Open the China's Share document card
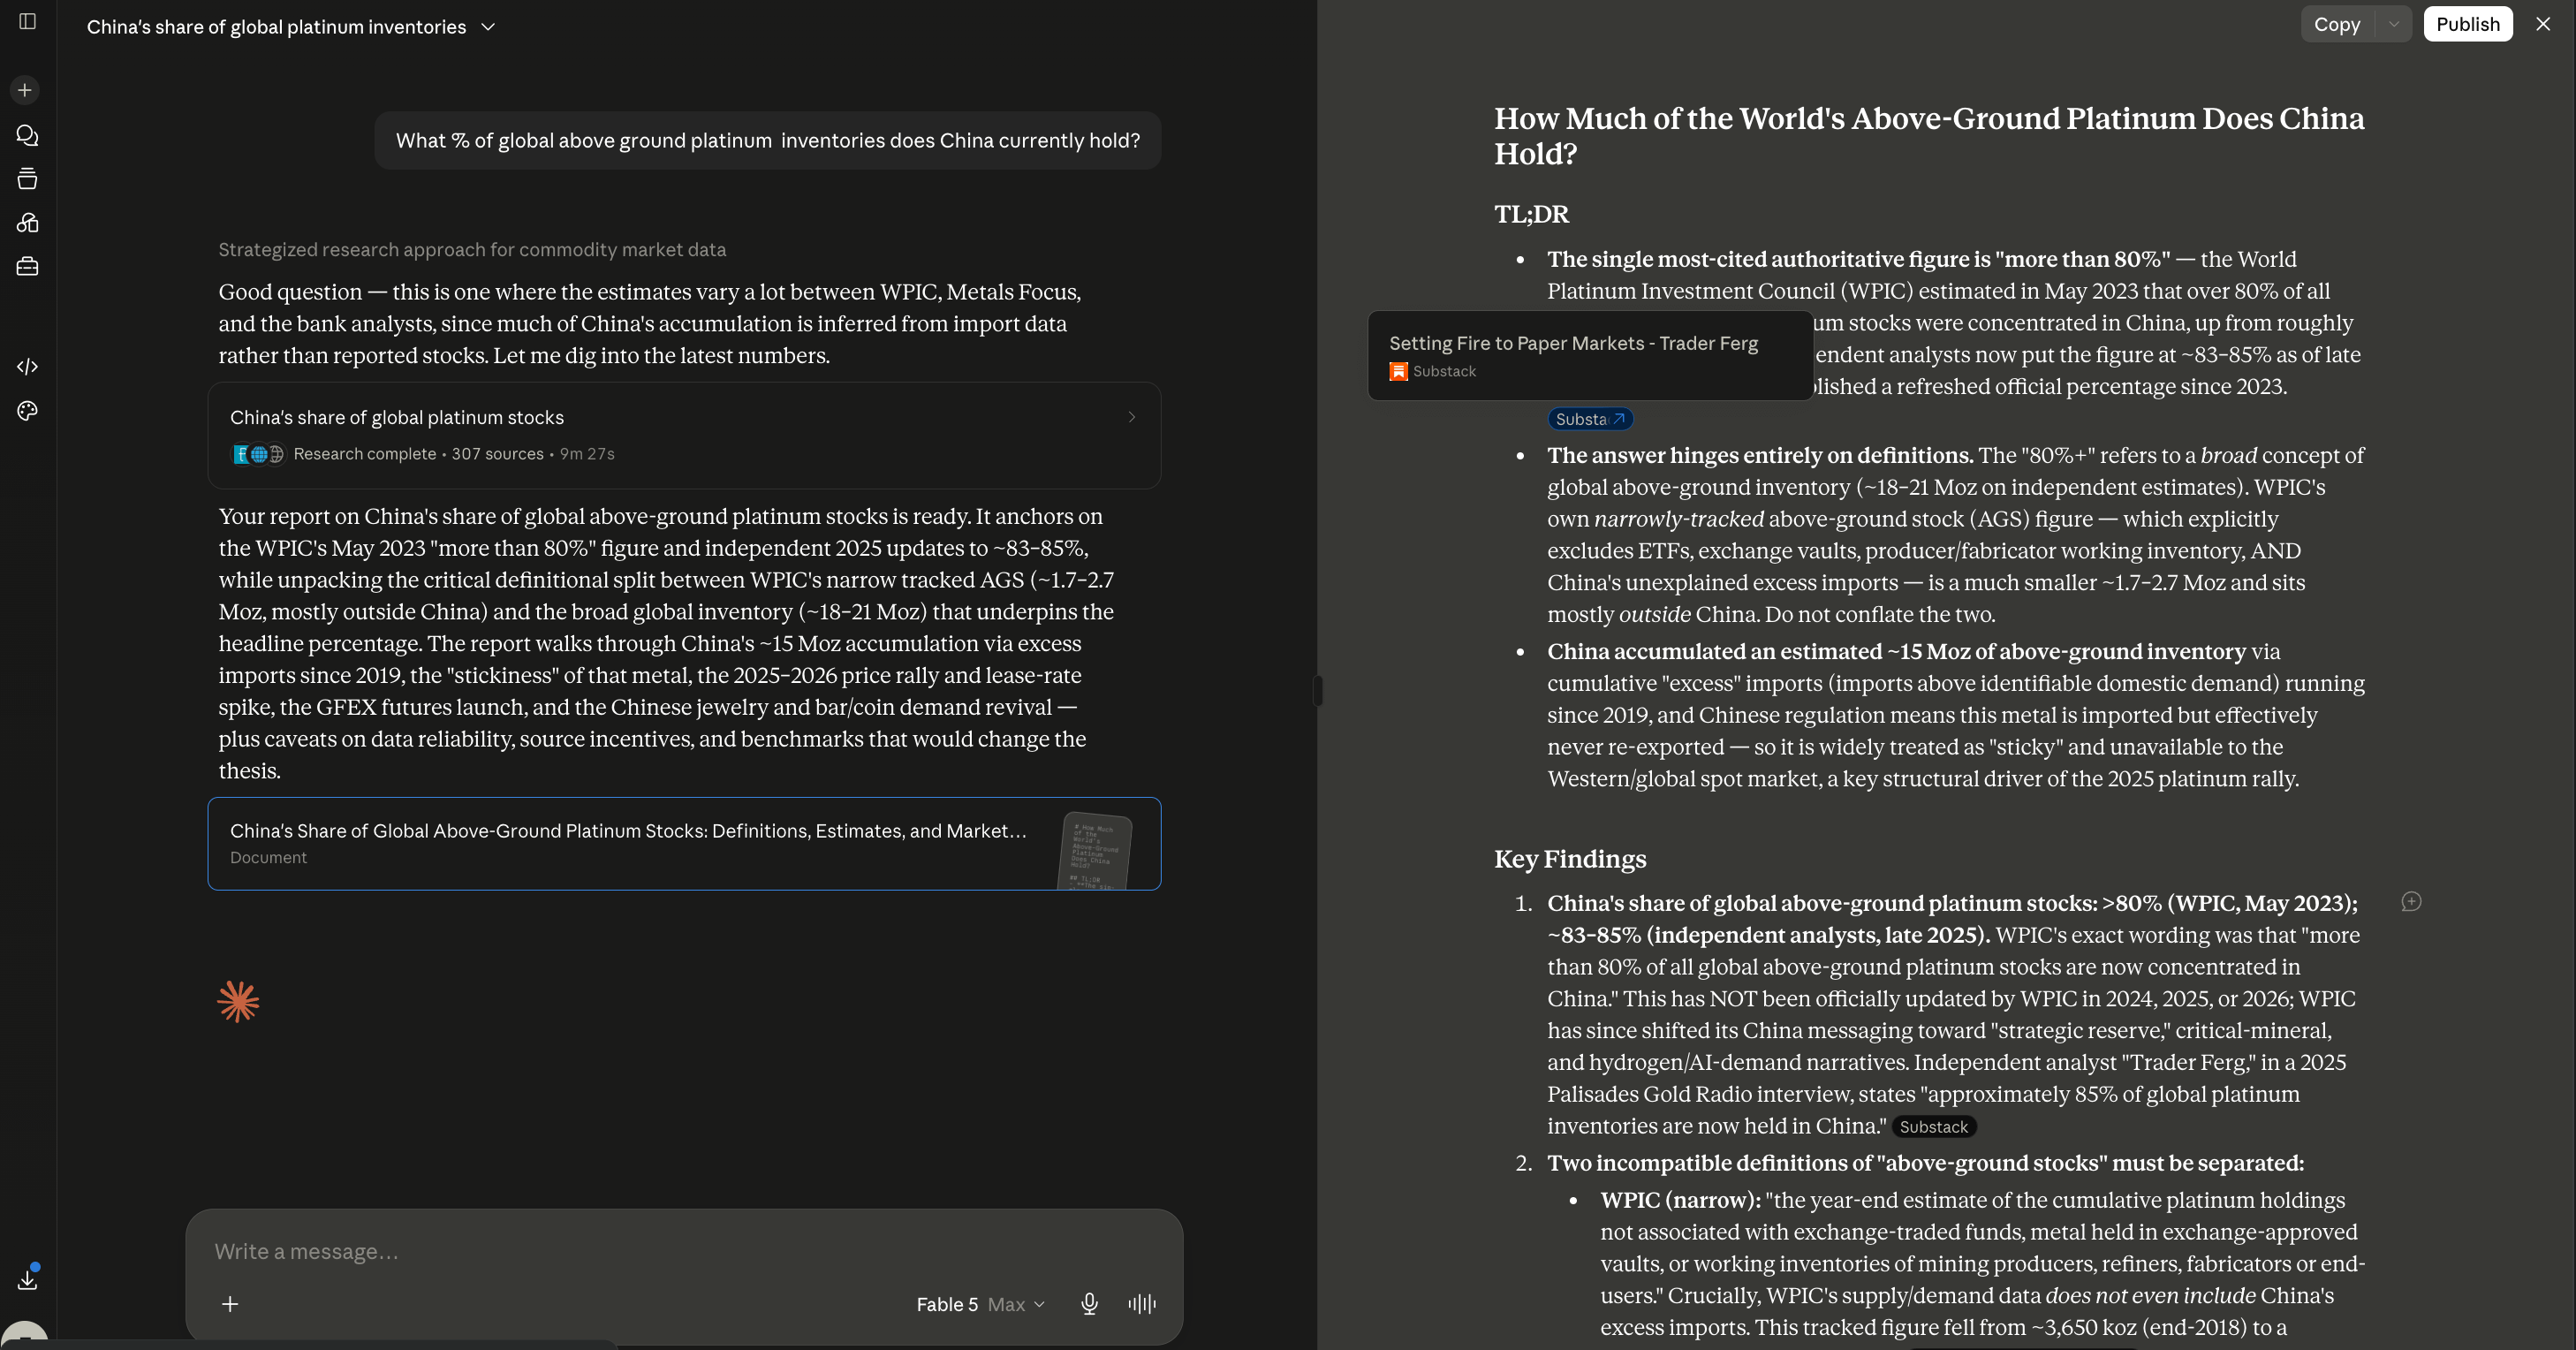2576x1350 pixels. coord(684,843)
